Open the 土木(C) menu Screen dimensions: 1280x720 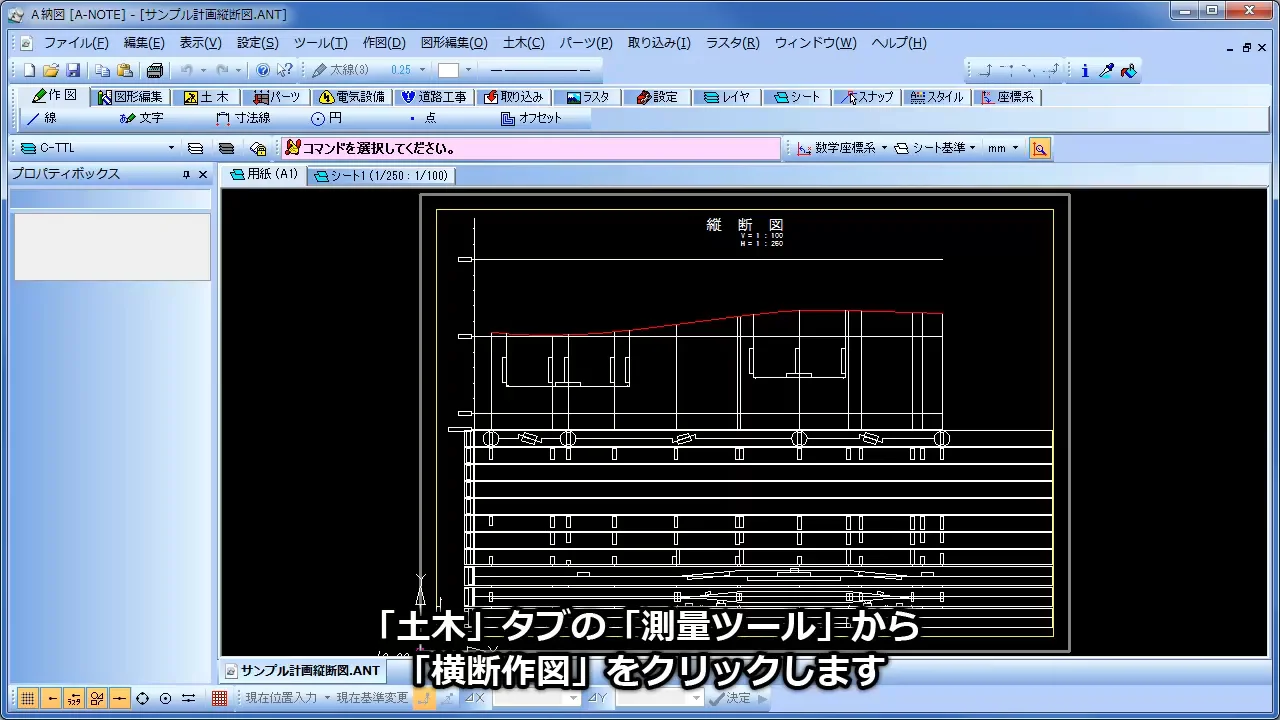pos(523,43)
